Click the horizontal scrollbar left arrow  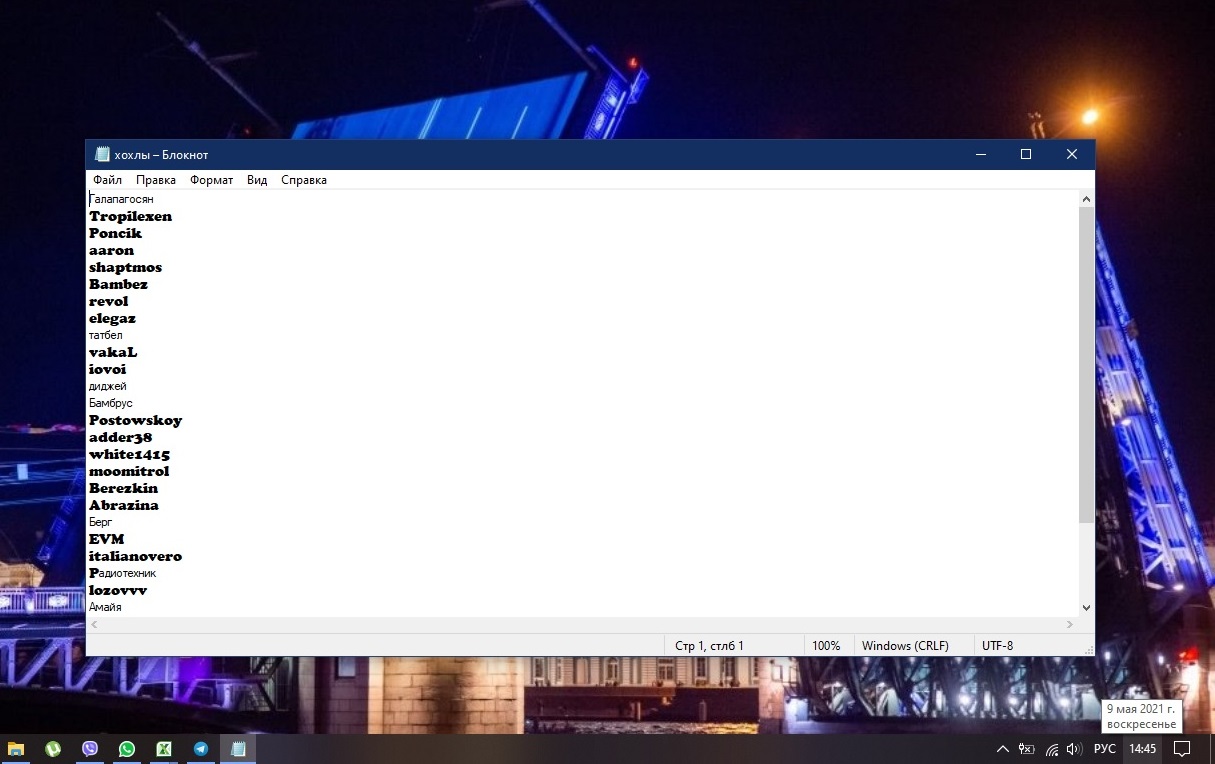coord(95,624)
